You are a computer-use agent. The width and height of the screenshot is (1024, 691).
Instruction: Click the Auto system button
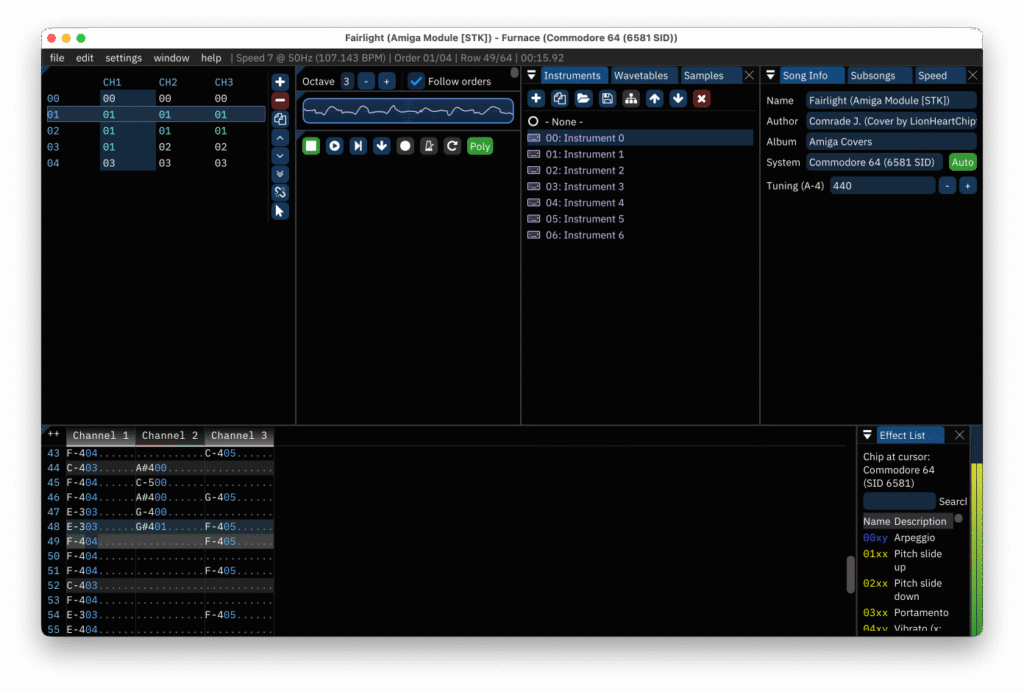pos(962,162)
